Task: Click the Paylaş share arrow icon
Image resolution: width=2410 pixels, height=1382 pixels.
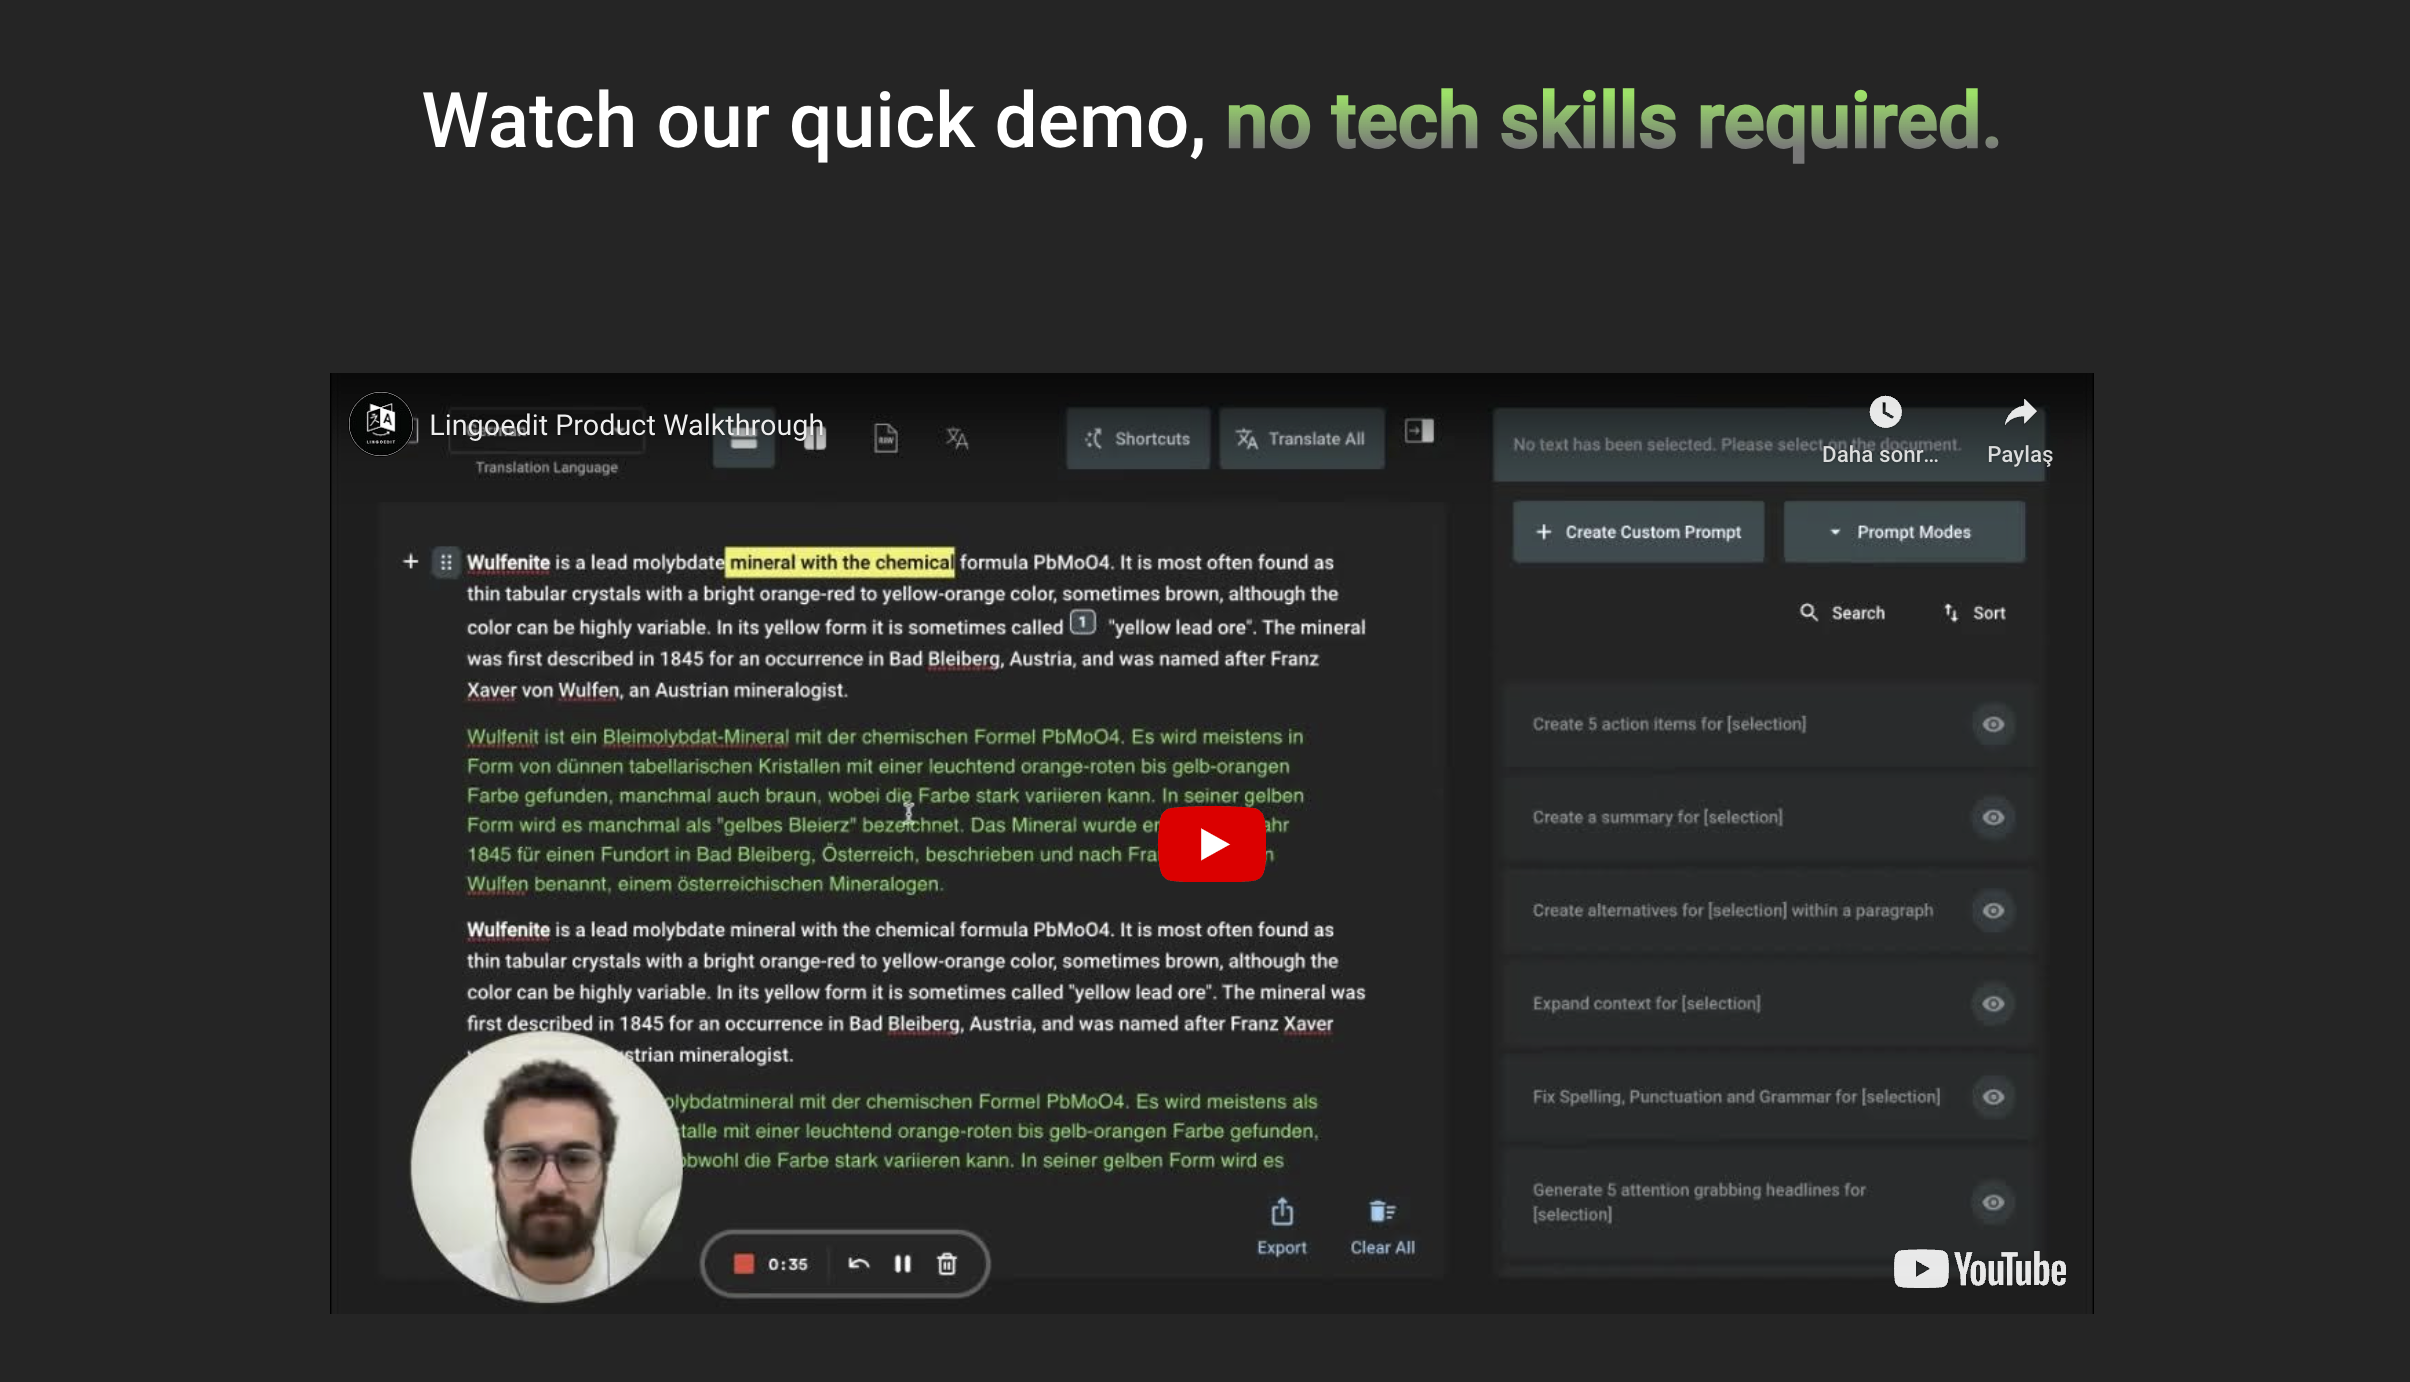Action: [x=2020, y=412]
